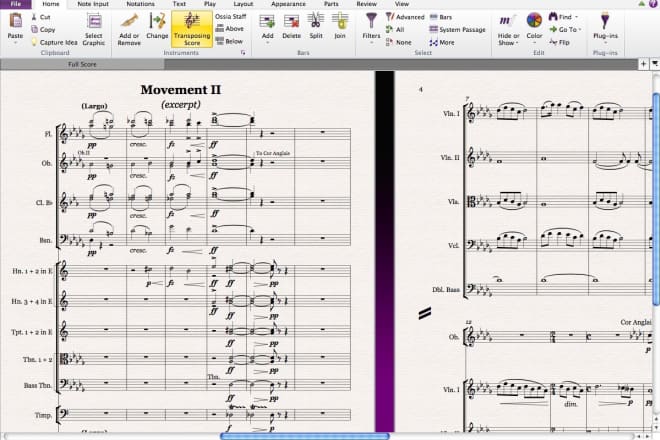This screenshot has height=440, width=660.
Task: Add ossia staff Above
Action: pos(230,29)
